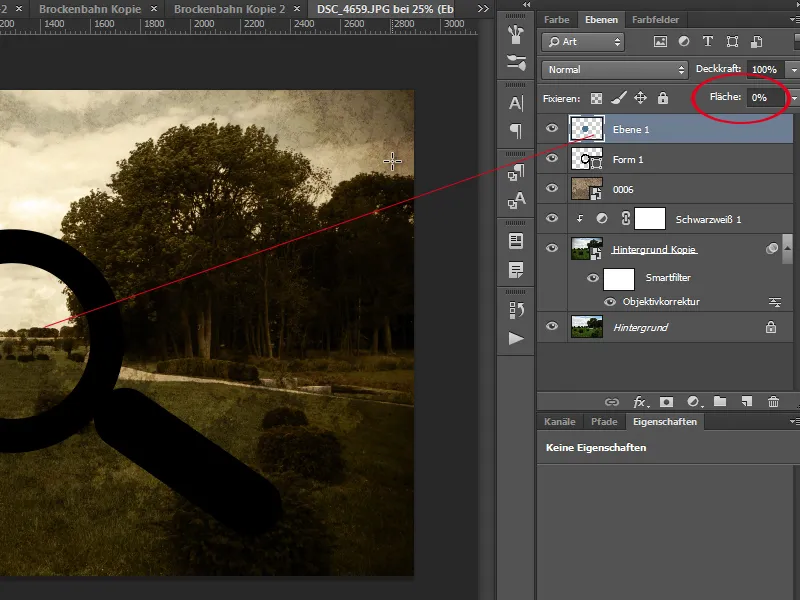The height and width of the screenshot is (600, 800).
Task: Toggle visibility of Hintergrund Kopie layer
Action: (552, 248)
